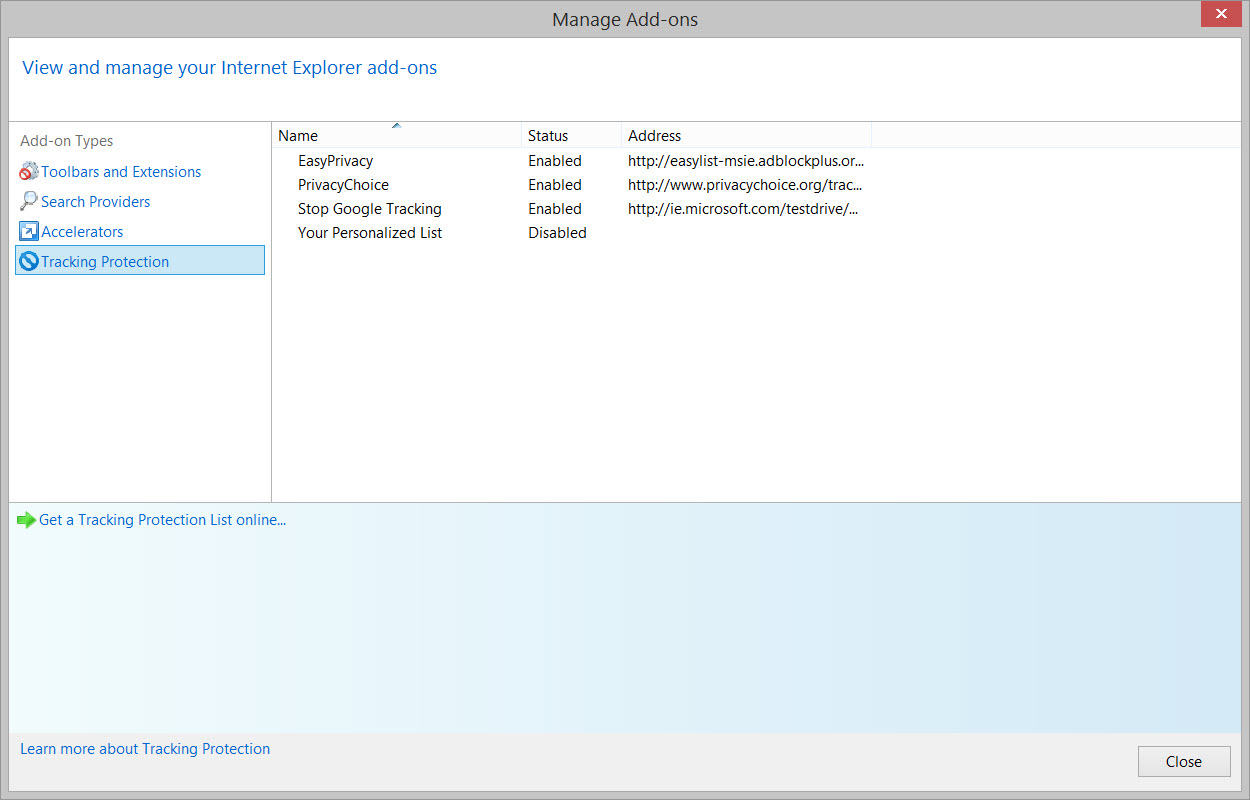1250x800 pixels.
Task: Sort list by Status column header
Action: click(x=572, y=135)
